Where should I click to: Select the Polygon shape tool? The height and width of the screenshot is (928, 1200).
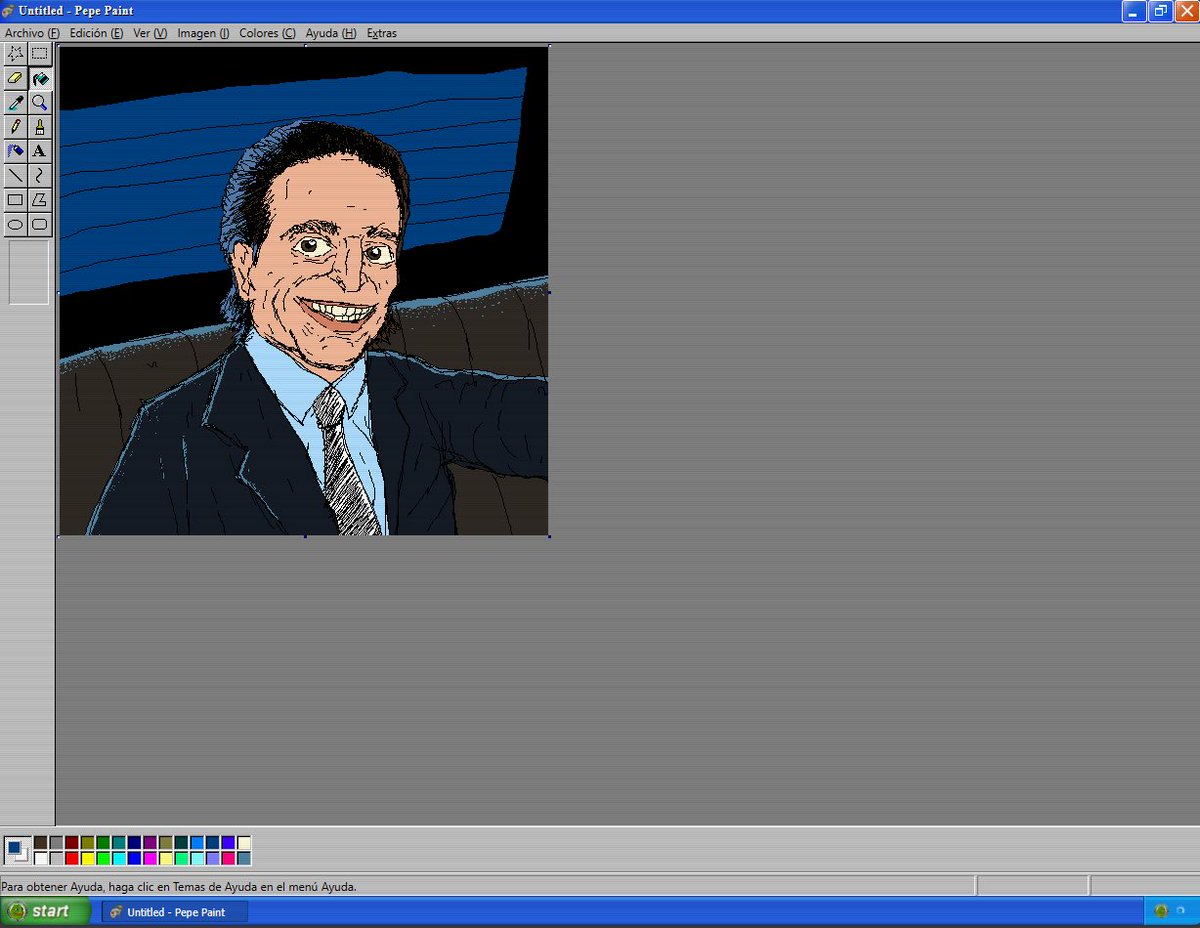(x=39, y=200)
